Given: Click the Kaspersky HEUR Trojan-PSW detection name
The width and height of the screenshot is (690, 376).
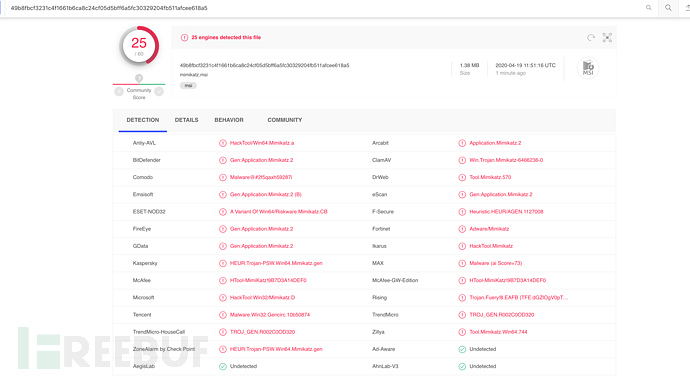Looking at the screenshot, I should [276, 263].
